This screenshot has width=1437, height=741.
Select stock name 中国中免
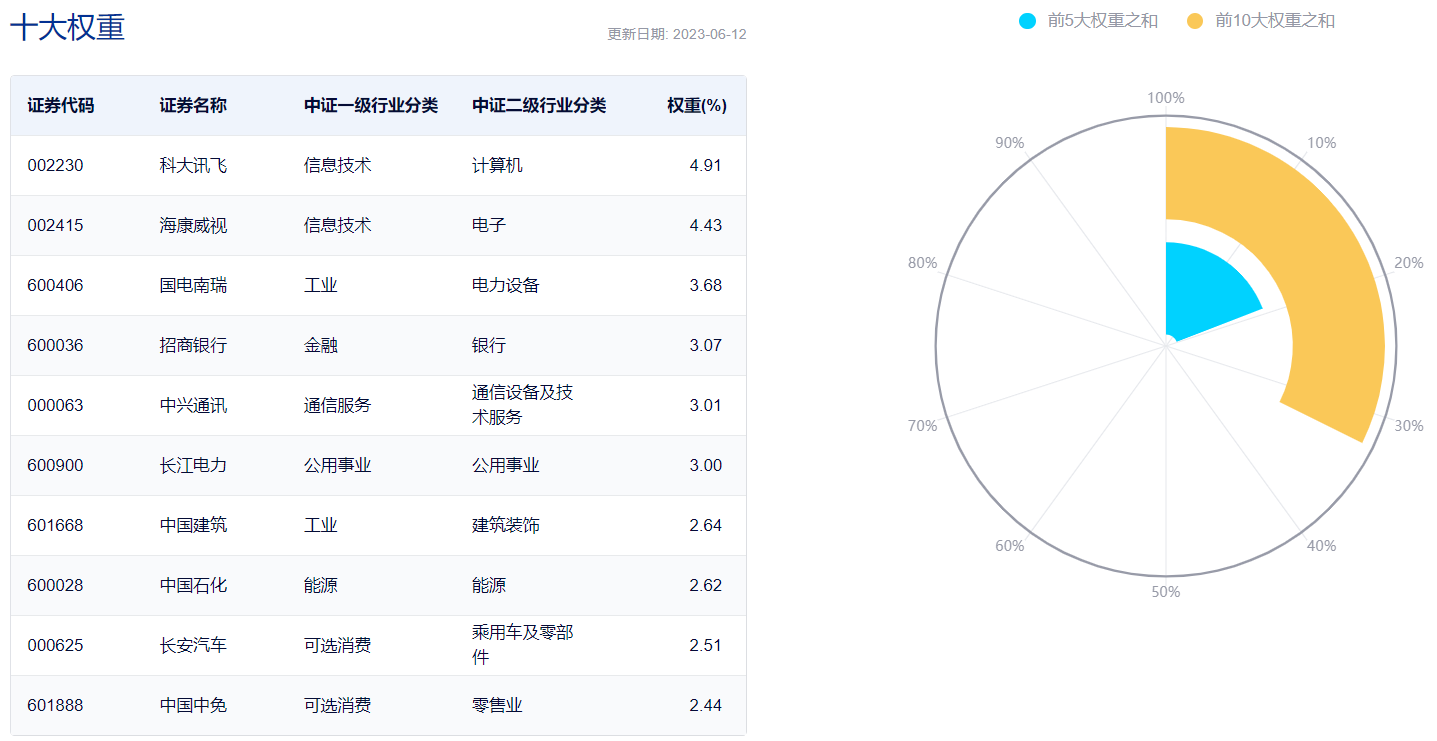click(193, 705)
